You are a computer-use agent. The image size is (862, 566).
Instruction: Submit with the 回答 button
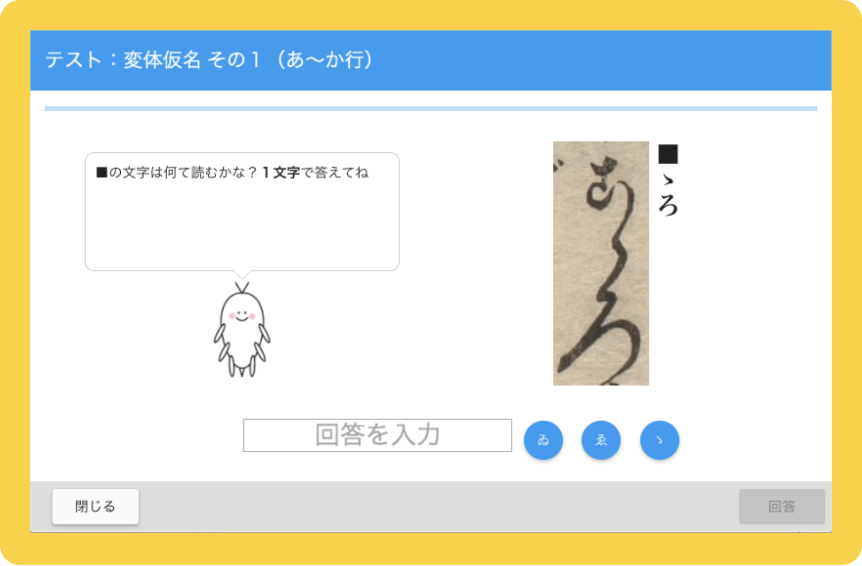782,506
